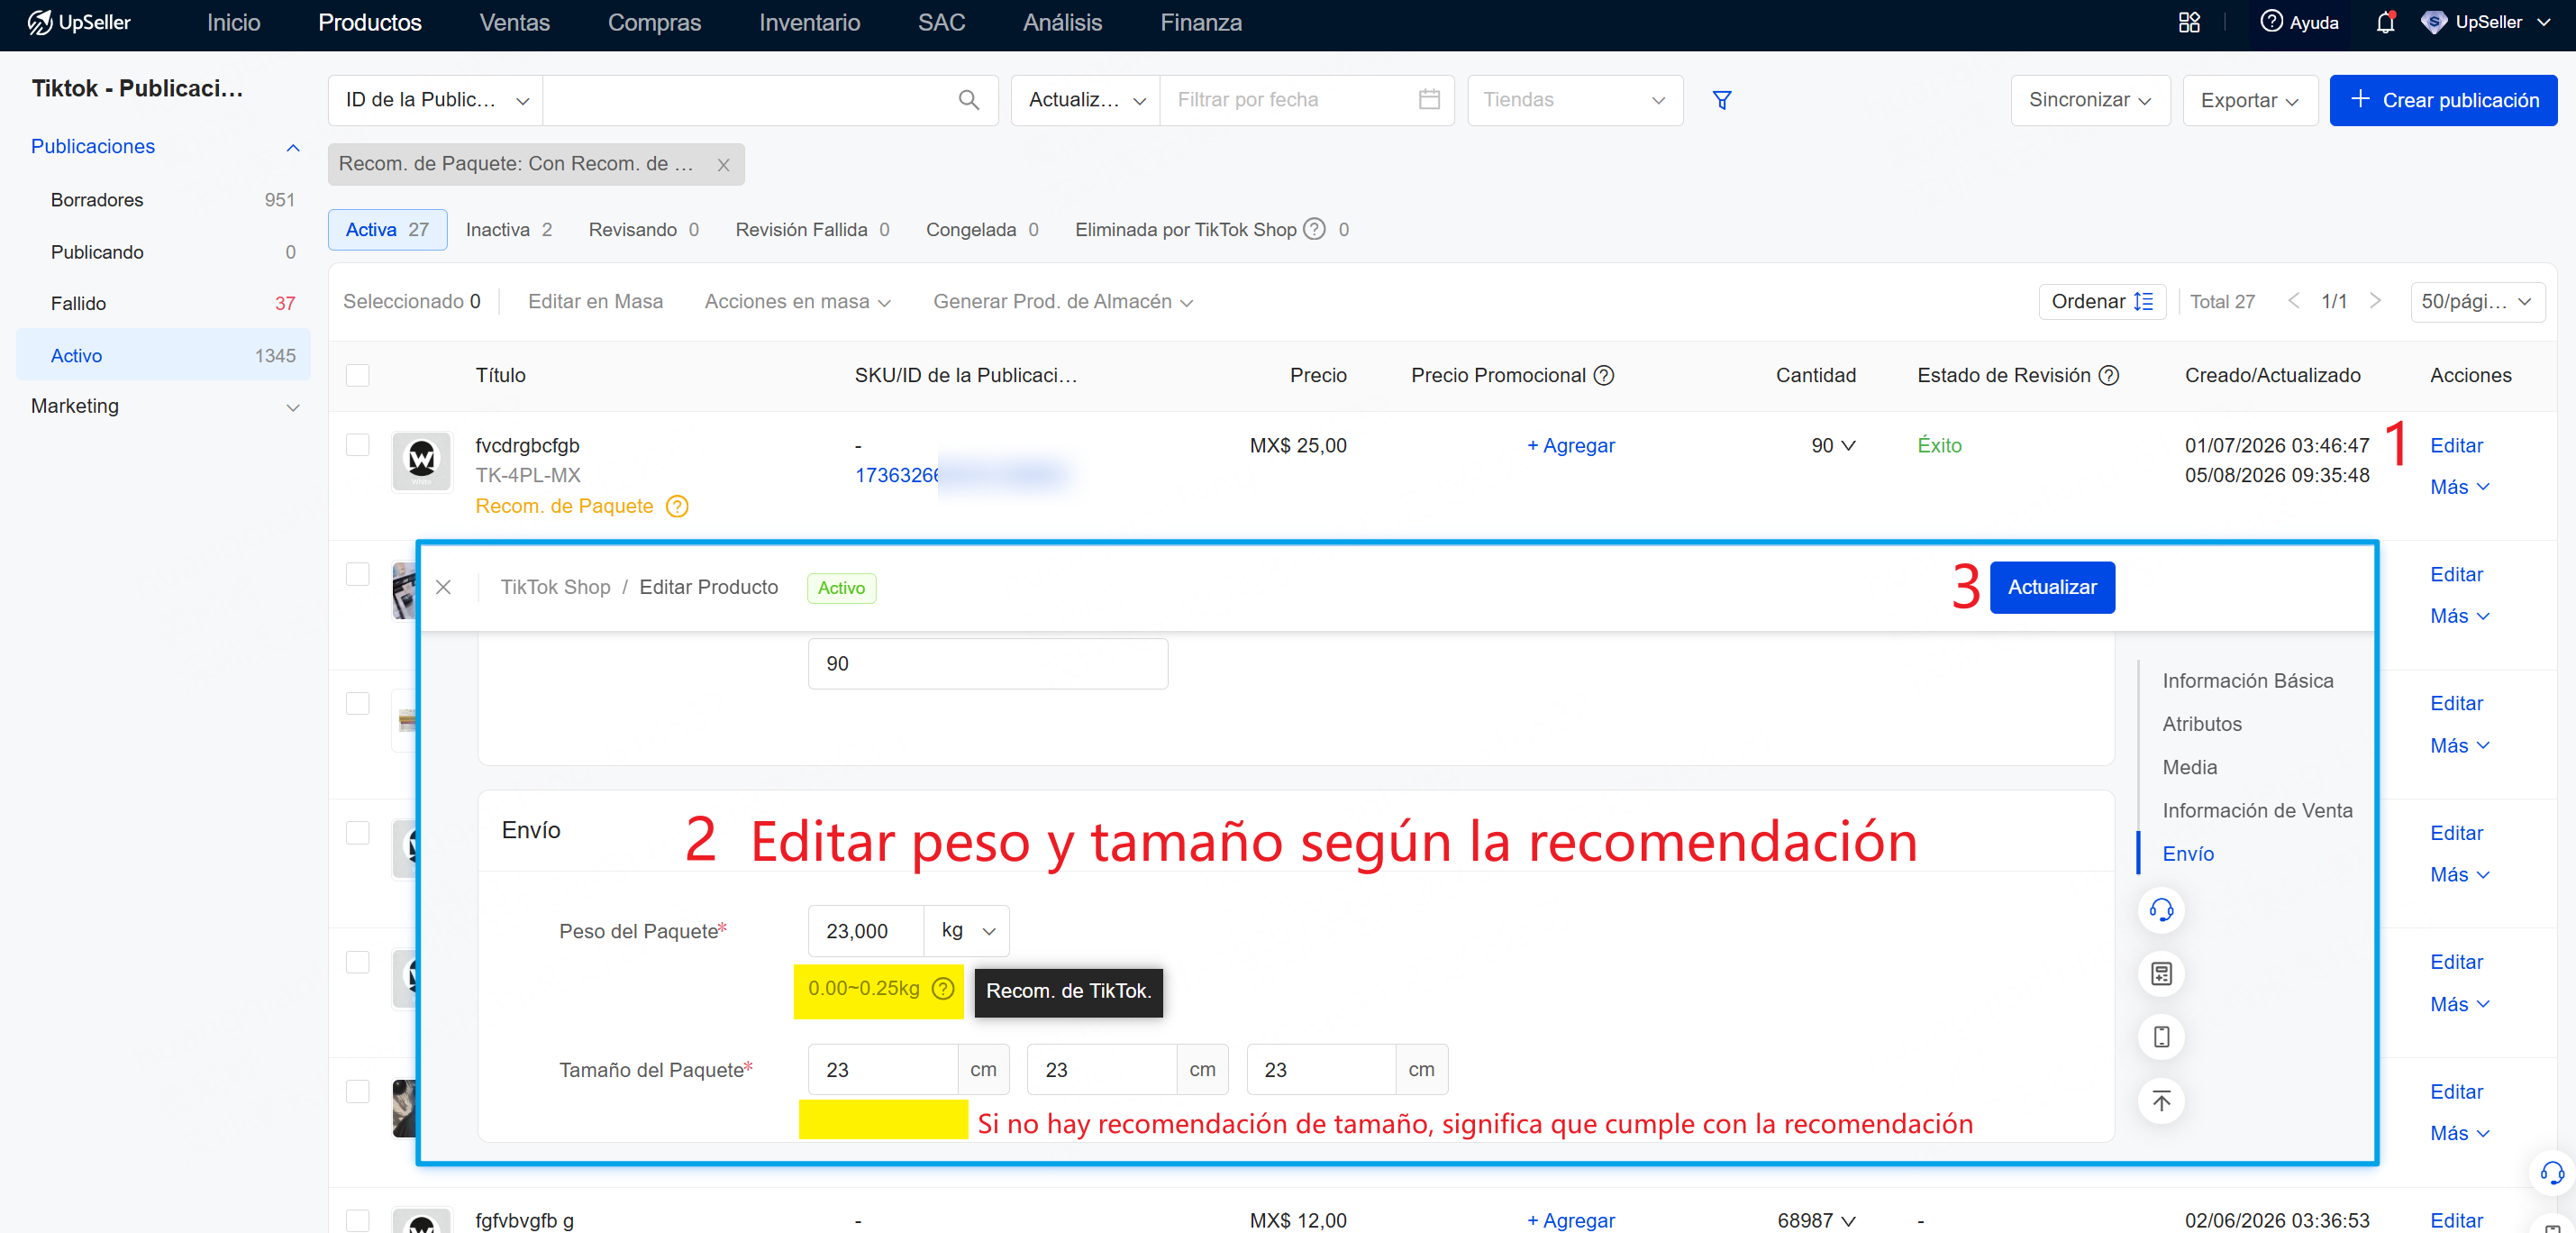Screen dimensions: 2576x1233
Task: Open the apps grid icon
Action: tap(2189, 22)
